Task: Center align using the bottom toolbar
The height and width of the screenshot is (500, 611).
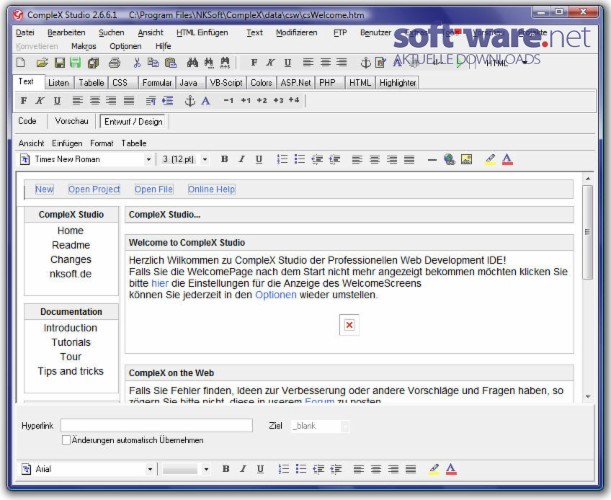Action: tap(376, 469)
